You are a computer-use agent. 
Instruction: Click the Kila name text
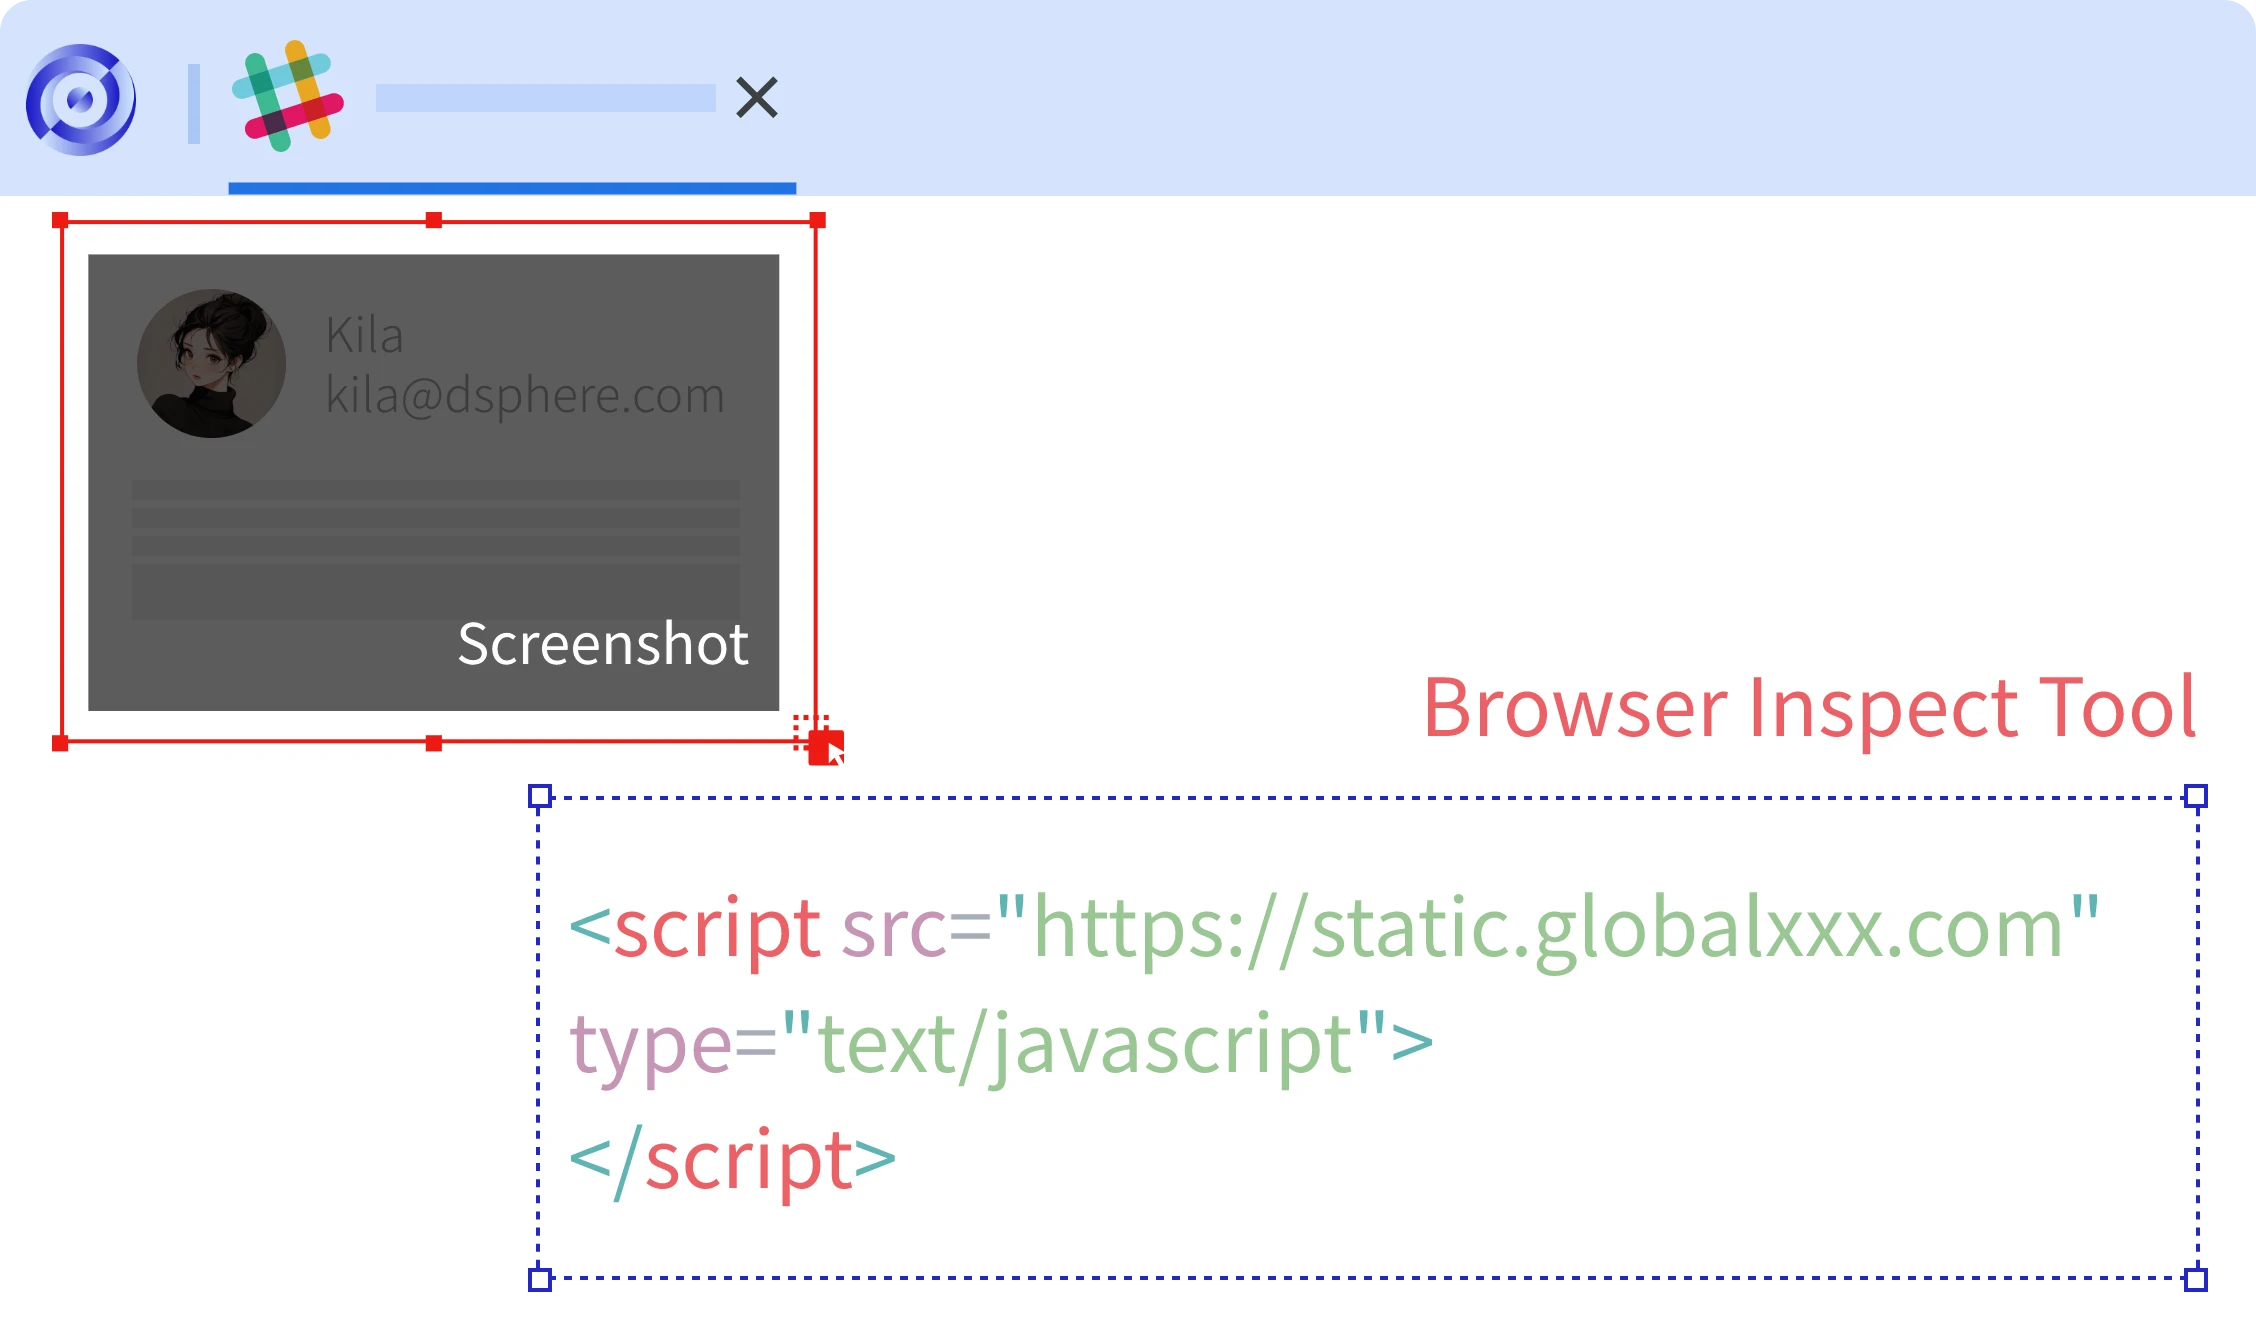[x=364, y=335]
